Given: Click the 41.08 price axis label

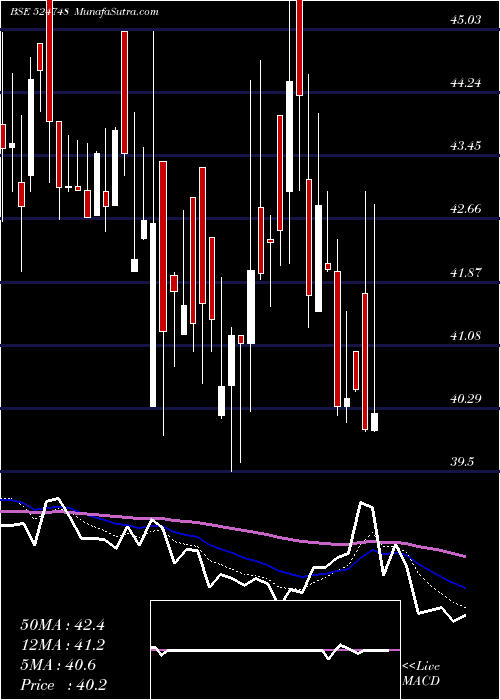Looking at the screenshot, I should 468,335.
